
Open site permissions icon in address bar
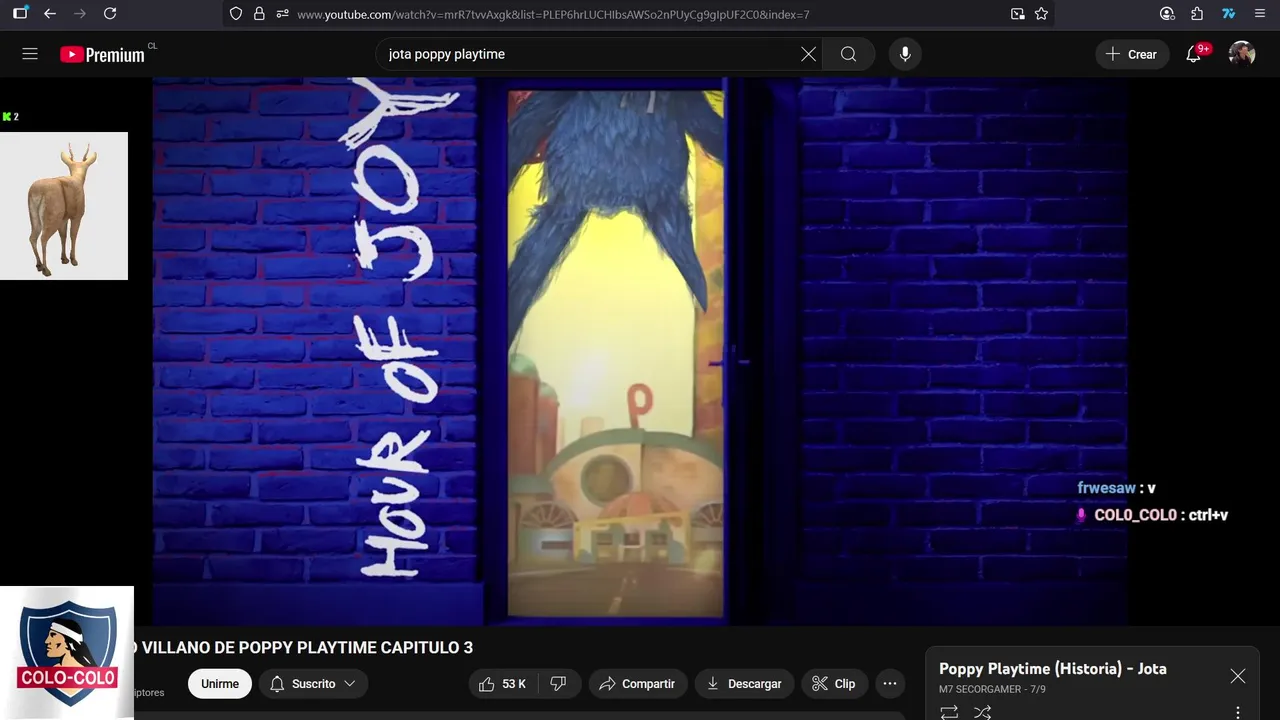pos(282,14)
